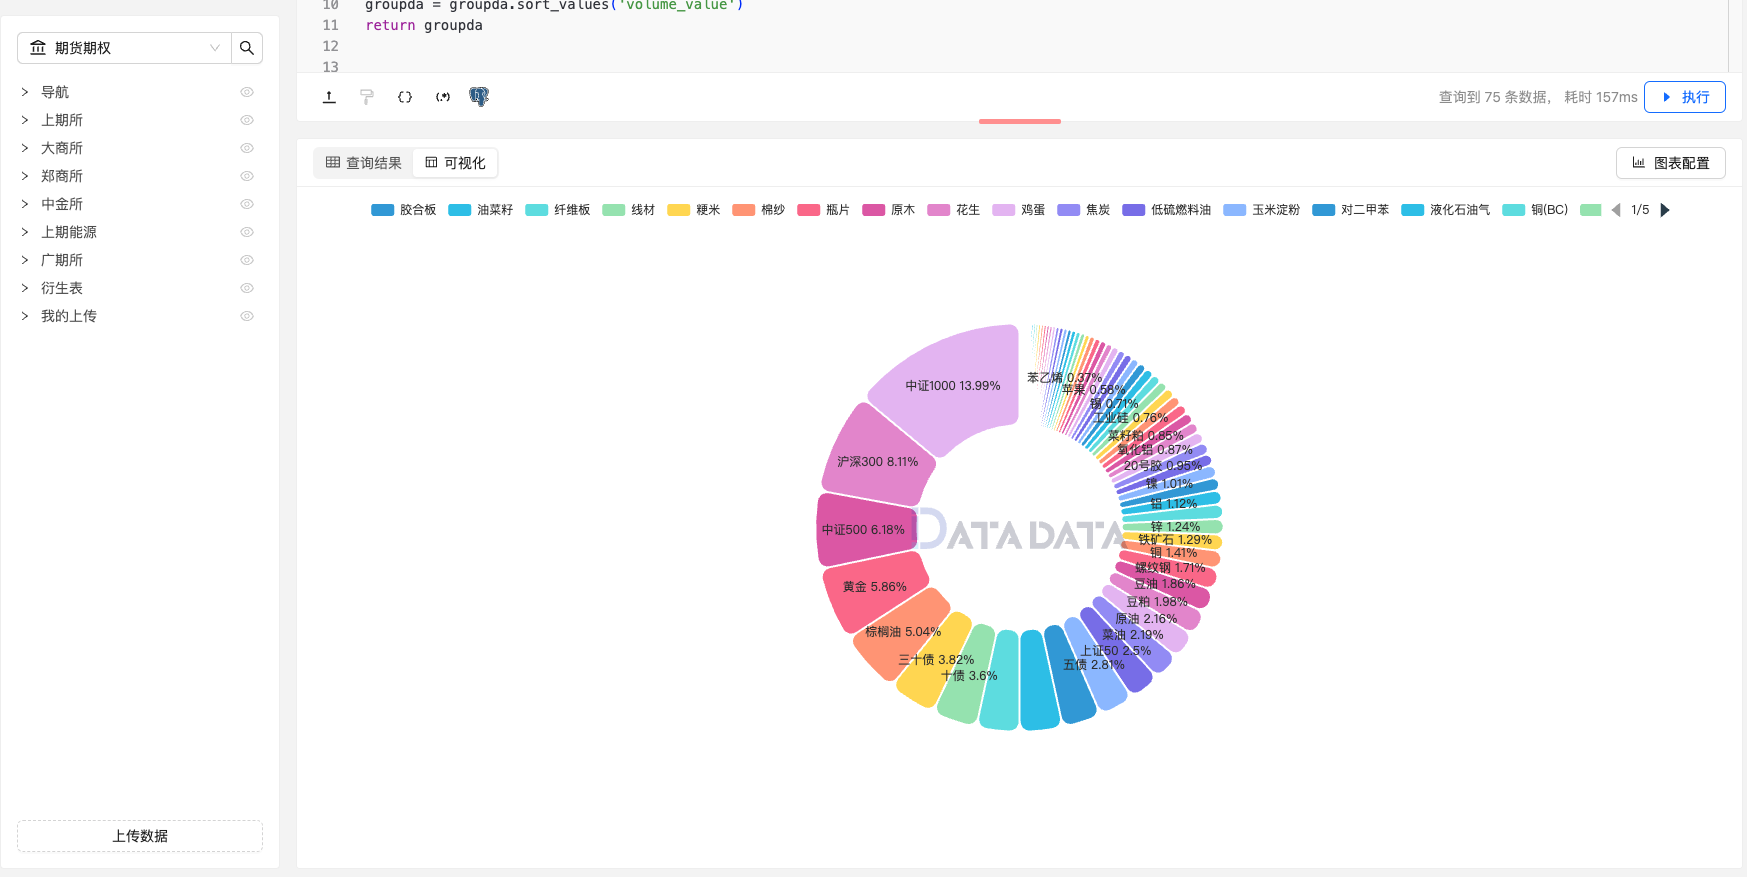Toggle the 对二甲苯 legend swatch

tap(1323, 210)
